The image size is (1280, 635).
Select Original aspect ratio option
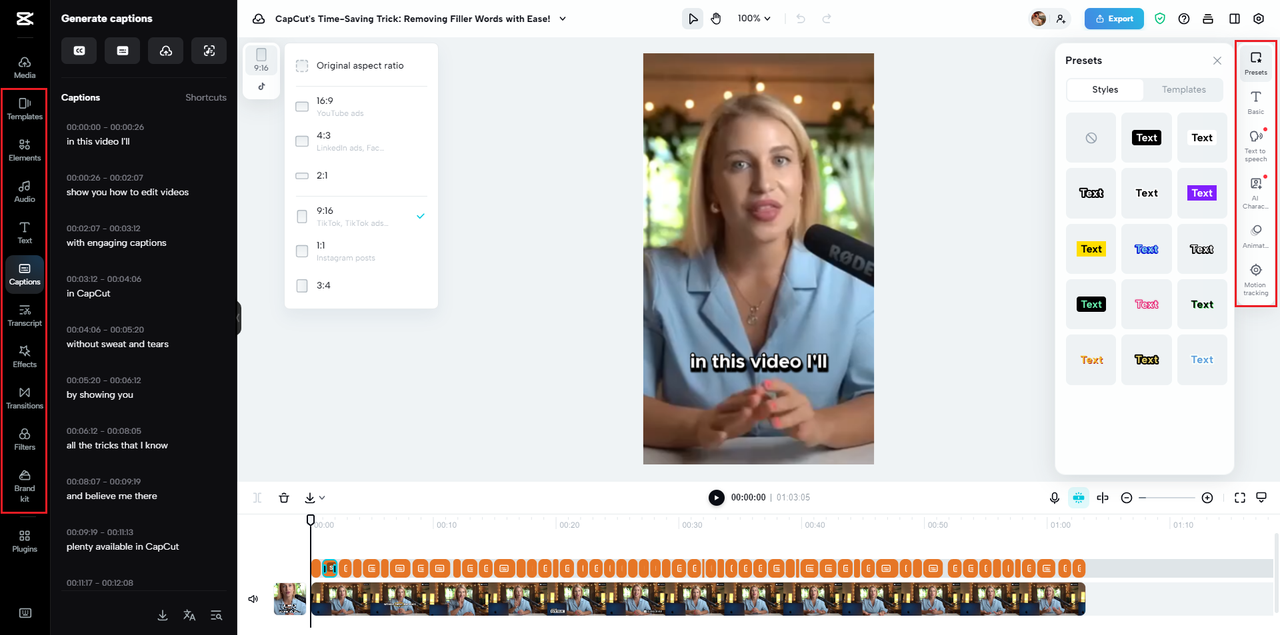point(361,66)
